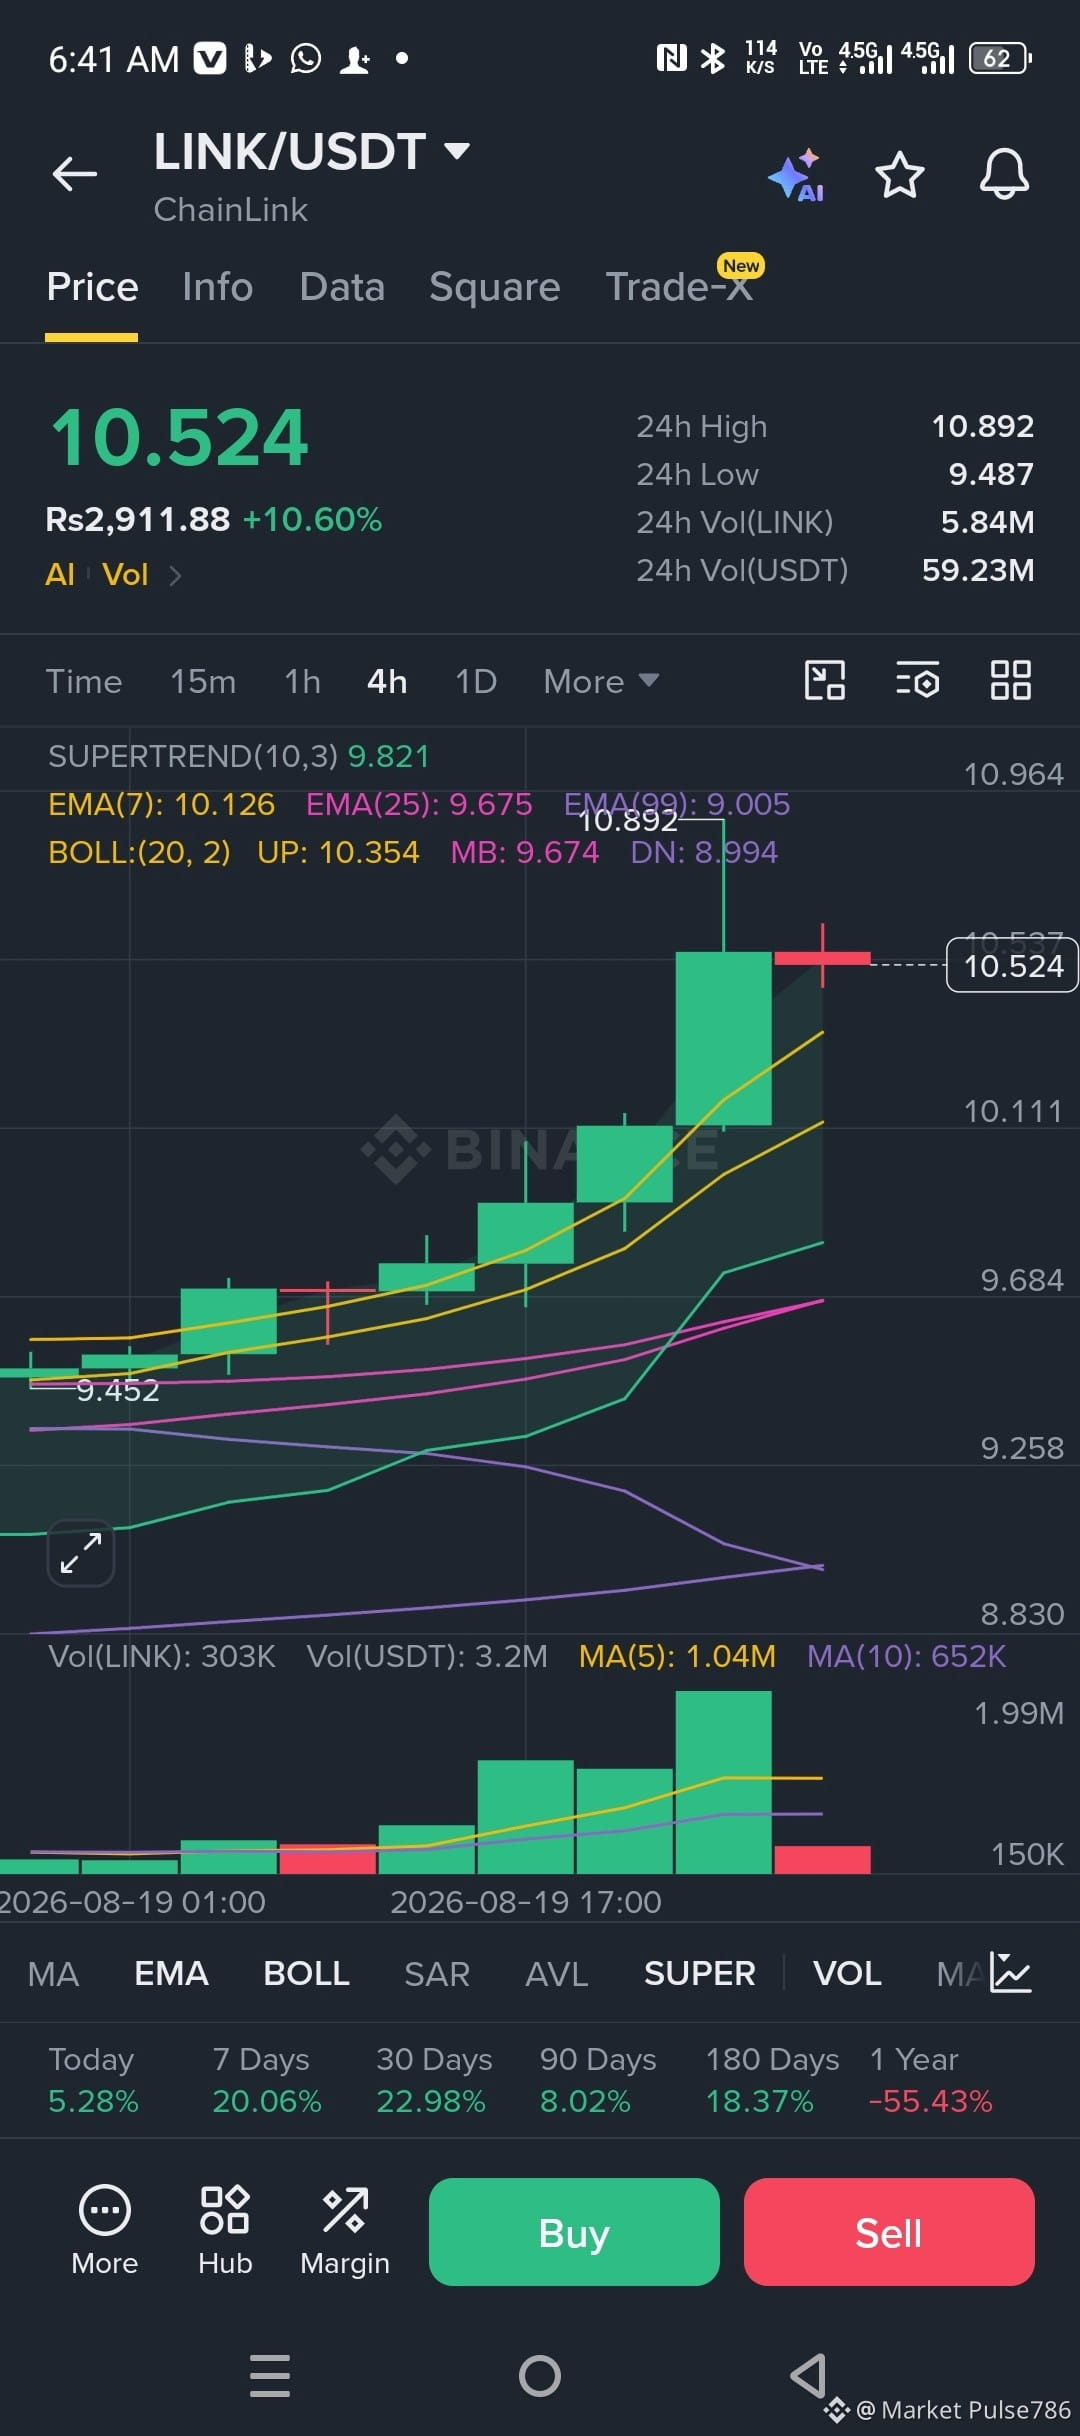Tap the tallest green volume bar
This screenshot has width=1080, height=2436.
pos(723,1782)
